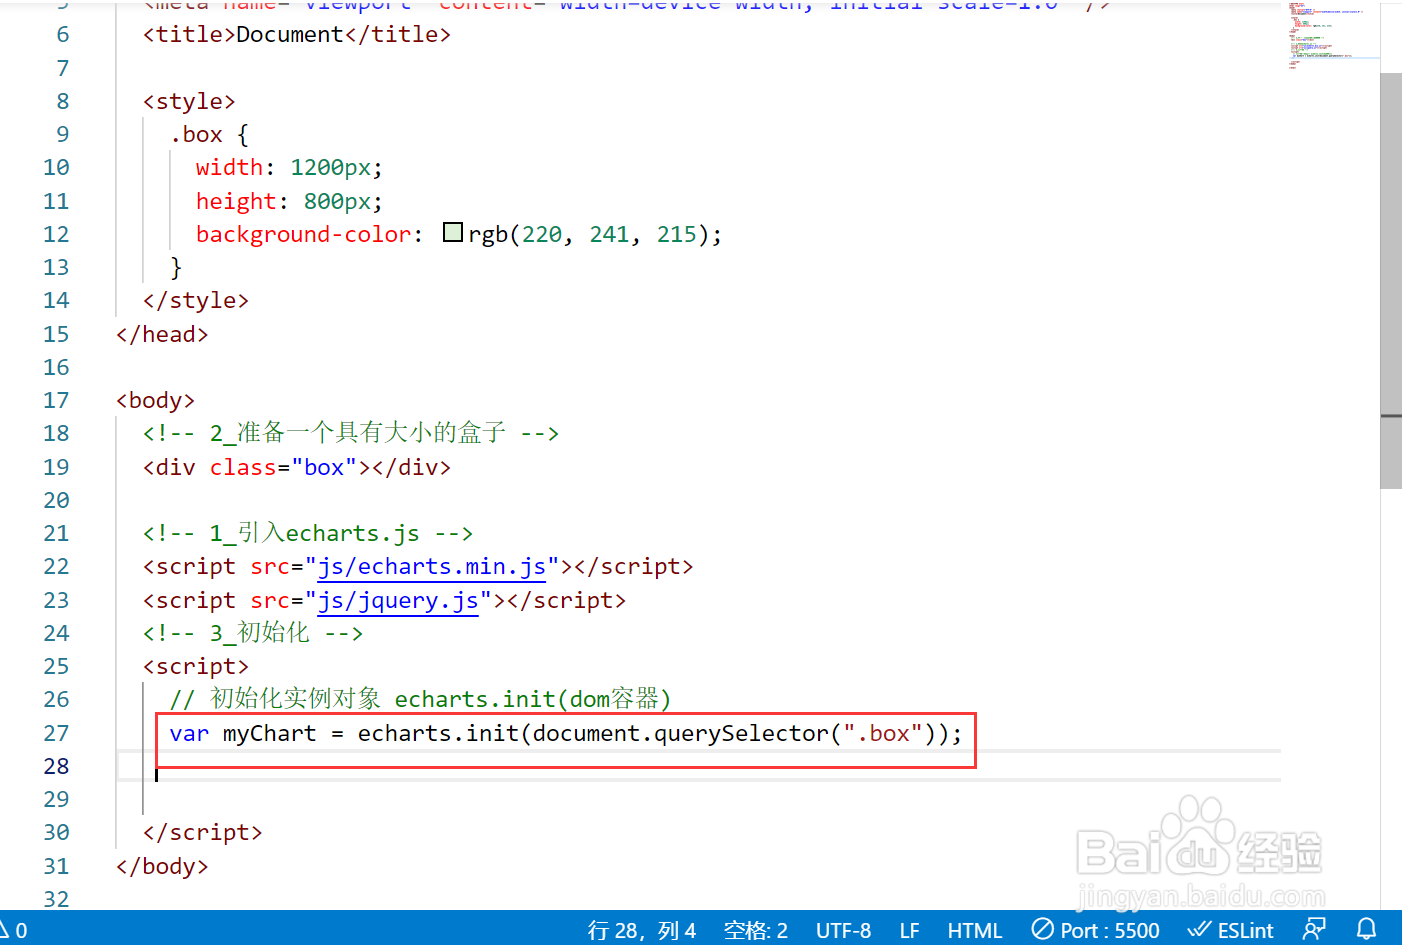Open the js/echarts.min.js link
Image resolution: width=1402 pixels, height=945 pixels.
[x=432, y=567]
